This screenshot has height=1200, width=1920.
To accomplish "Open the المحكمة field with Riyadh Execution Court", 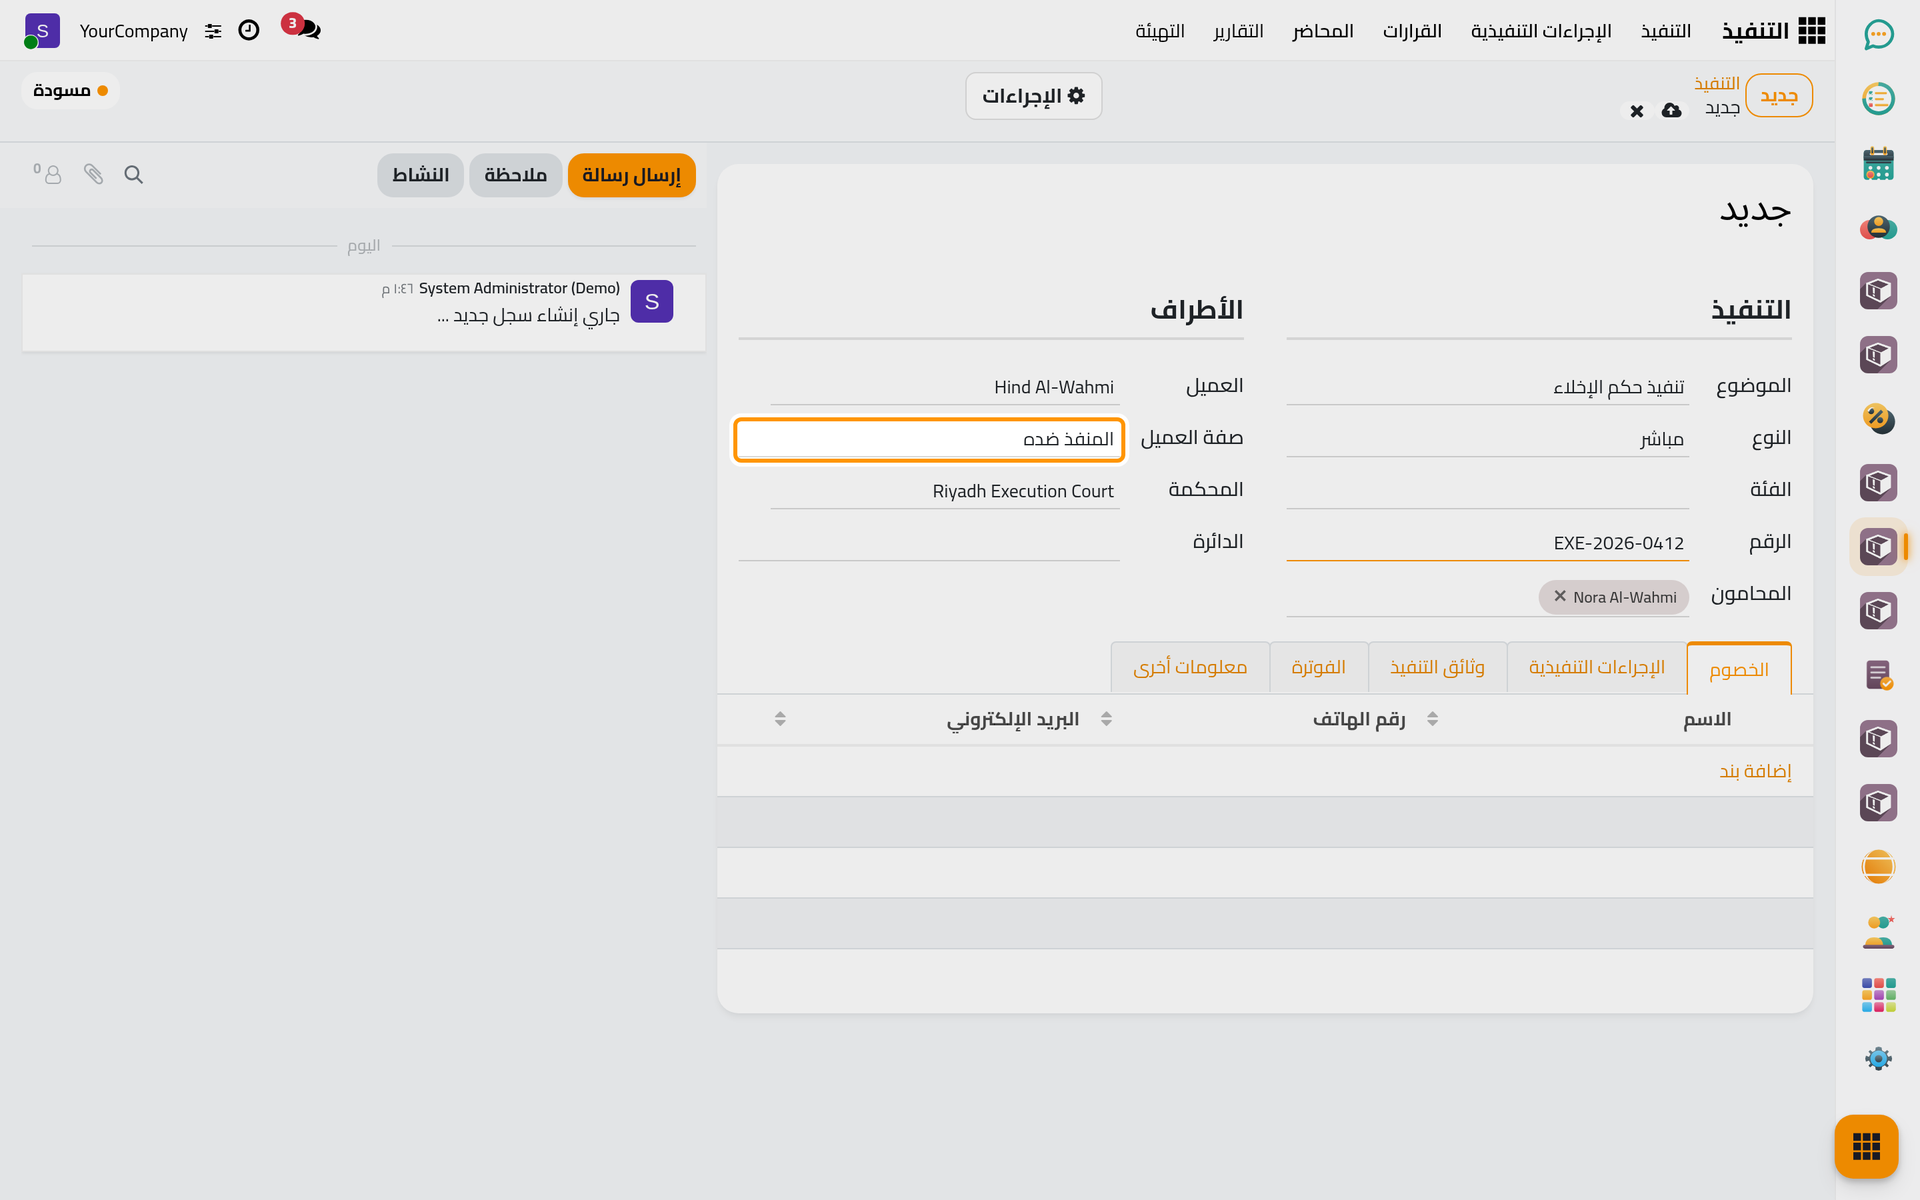I will (945, 491).
